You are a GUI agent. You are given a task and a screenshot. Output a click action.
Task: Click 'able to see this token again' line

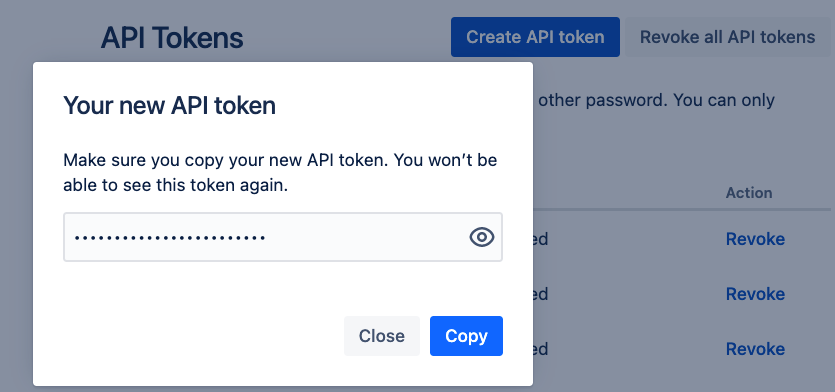tap(176, 186)
